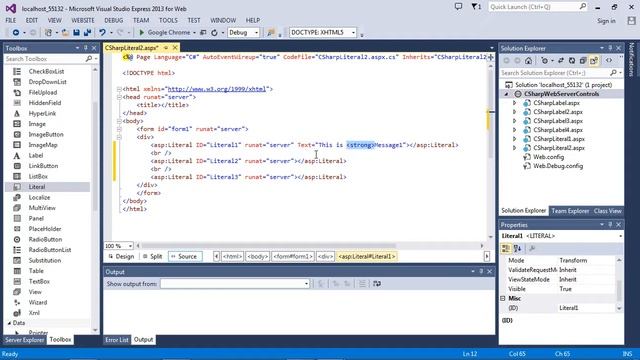Viewport: 640px width, 360px height.
Task: Click the Refresh browser toolbar icon
Action: click(x=214, y=32)
